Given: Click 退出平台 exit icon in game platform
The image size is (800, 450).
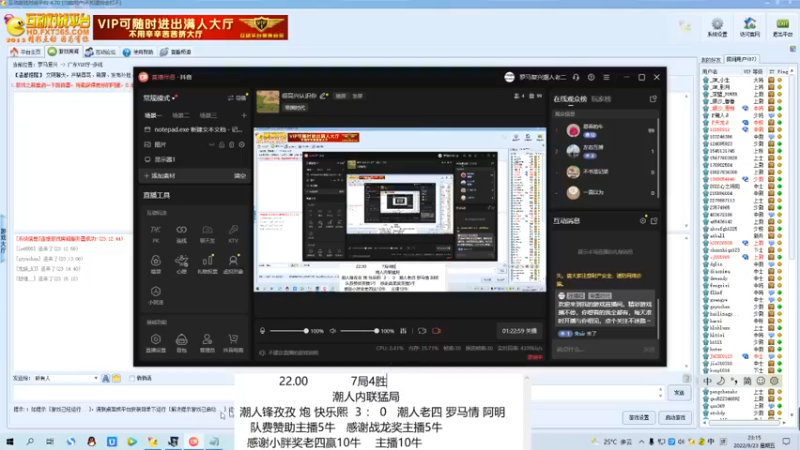Looking at the screenshot, I should click(x=782, y=28).
